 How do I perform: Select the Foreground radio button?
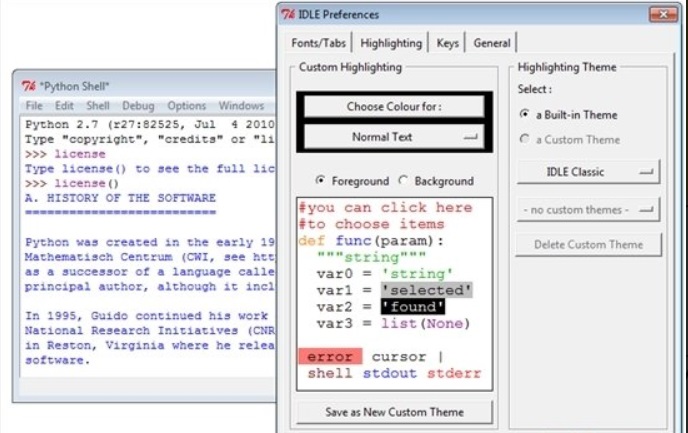click(320, 181)
